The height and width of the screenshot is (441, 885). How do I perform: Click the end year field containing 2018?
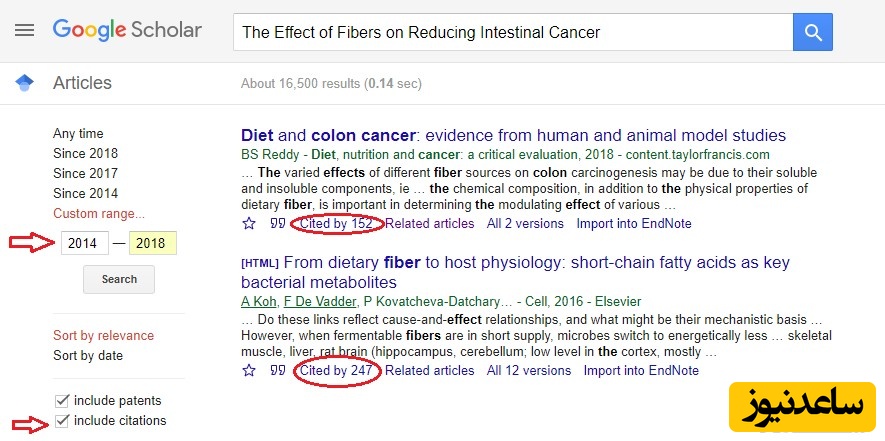point(151,243)
